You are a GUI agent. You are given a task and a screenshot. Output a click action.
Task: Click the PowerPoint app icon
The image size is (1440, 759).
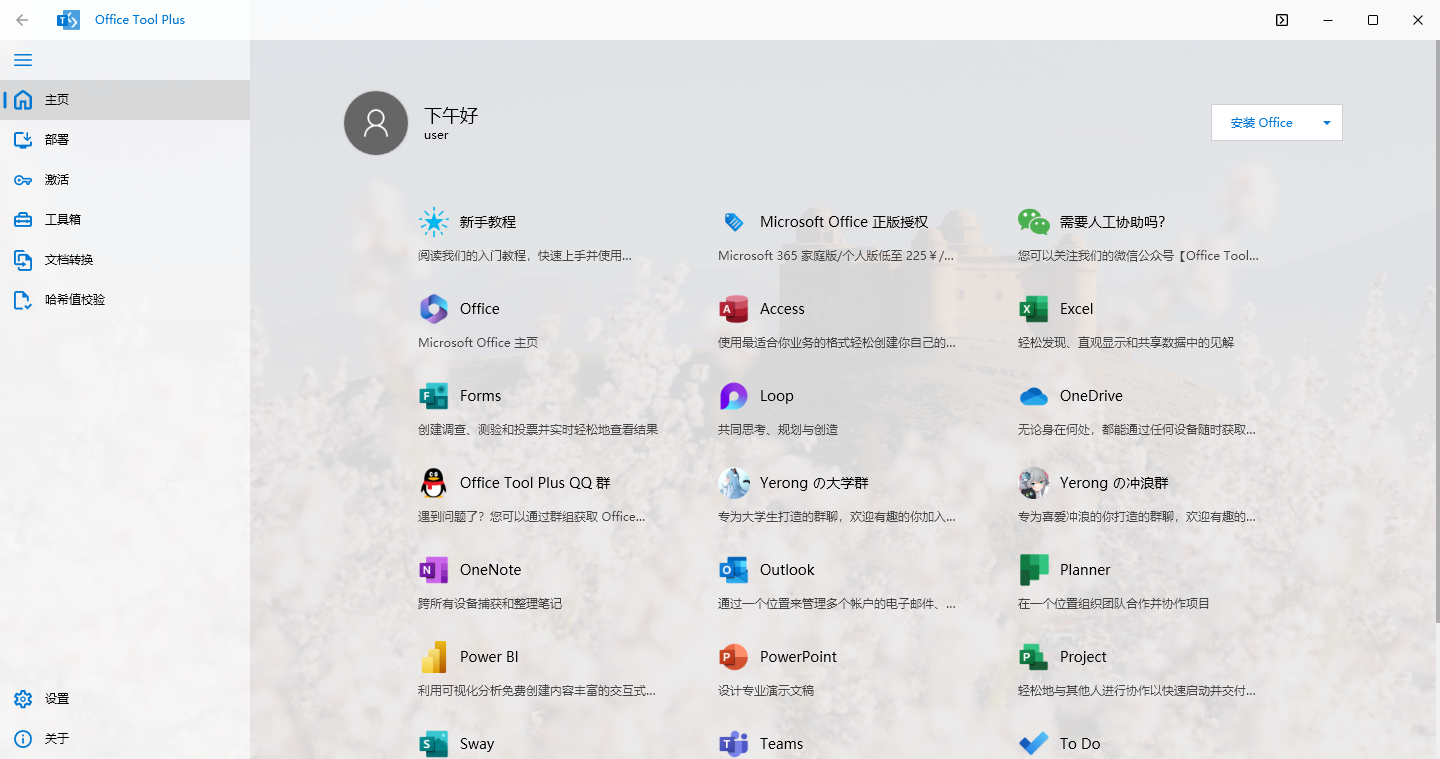[733, 657]
